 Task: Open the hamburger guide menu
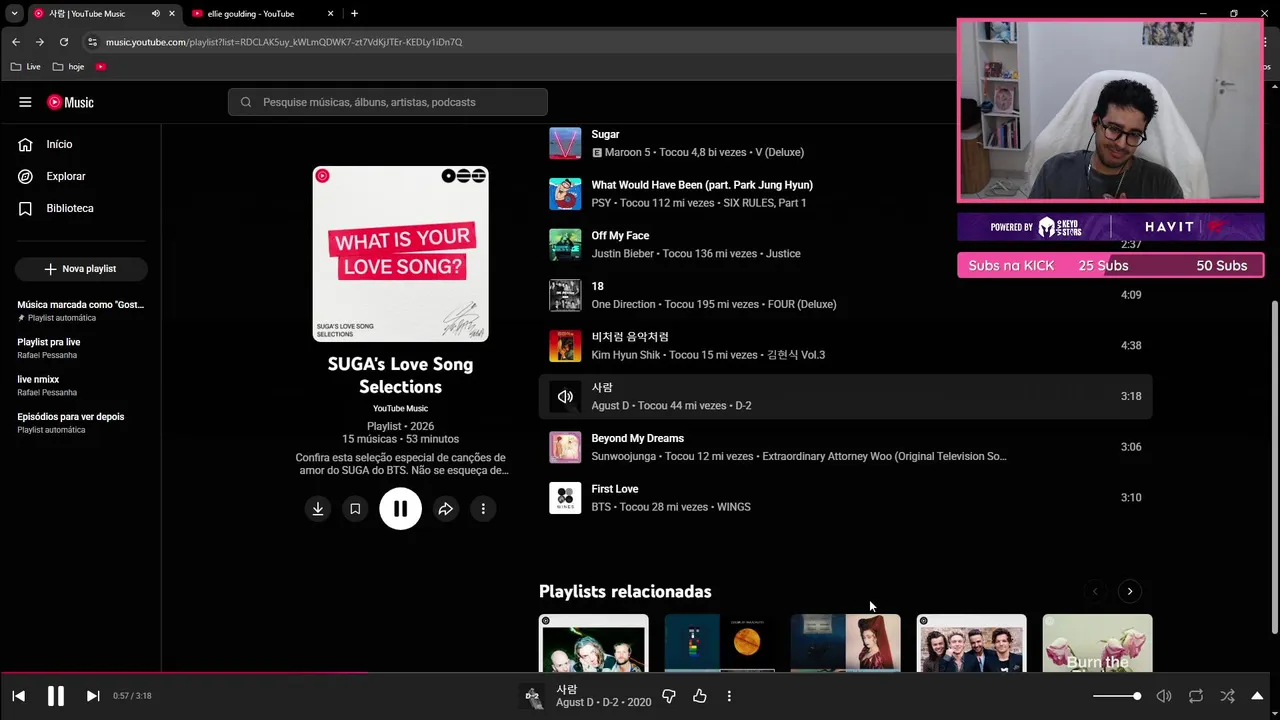(x=25, y=102)
